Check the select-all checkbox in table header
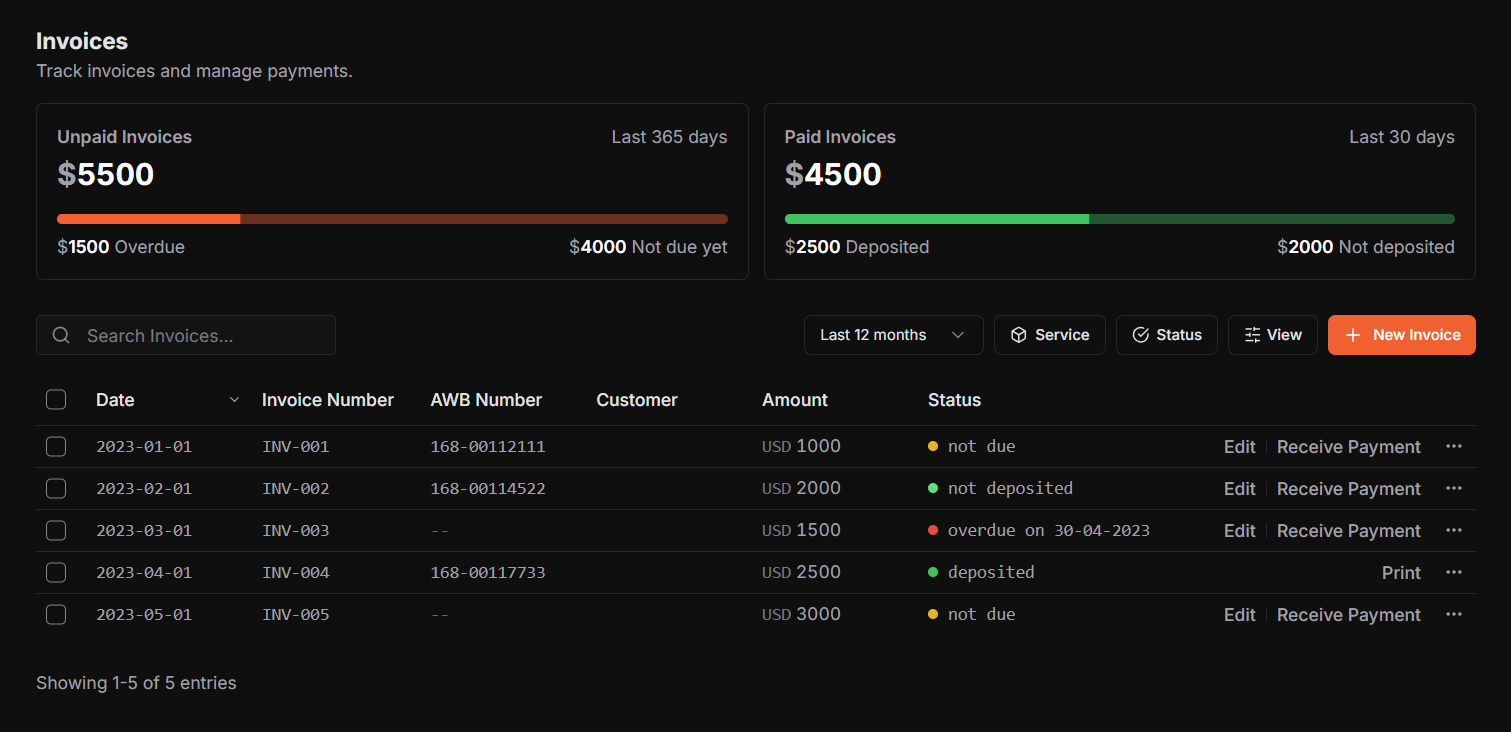 56,399
